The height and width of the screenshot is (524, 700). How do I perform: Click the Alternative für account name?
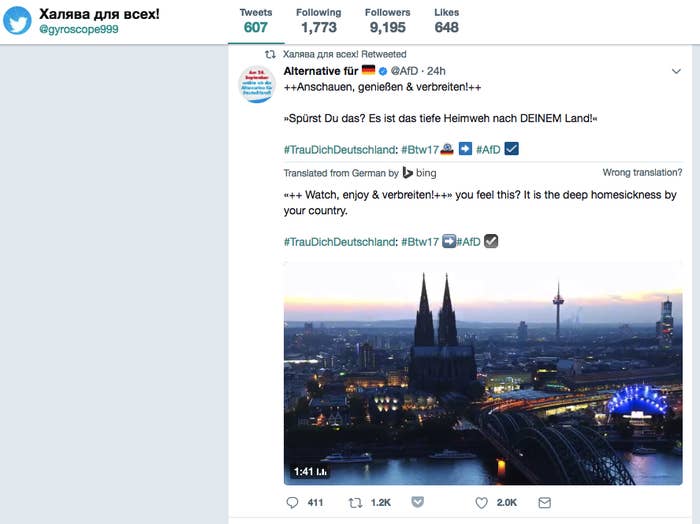point(321,71)
